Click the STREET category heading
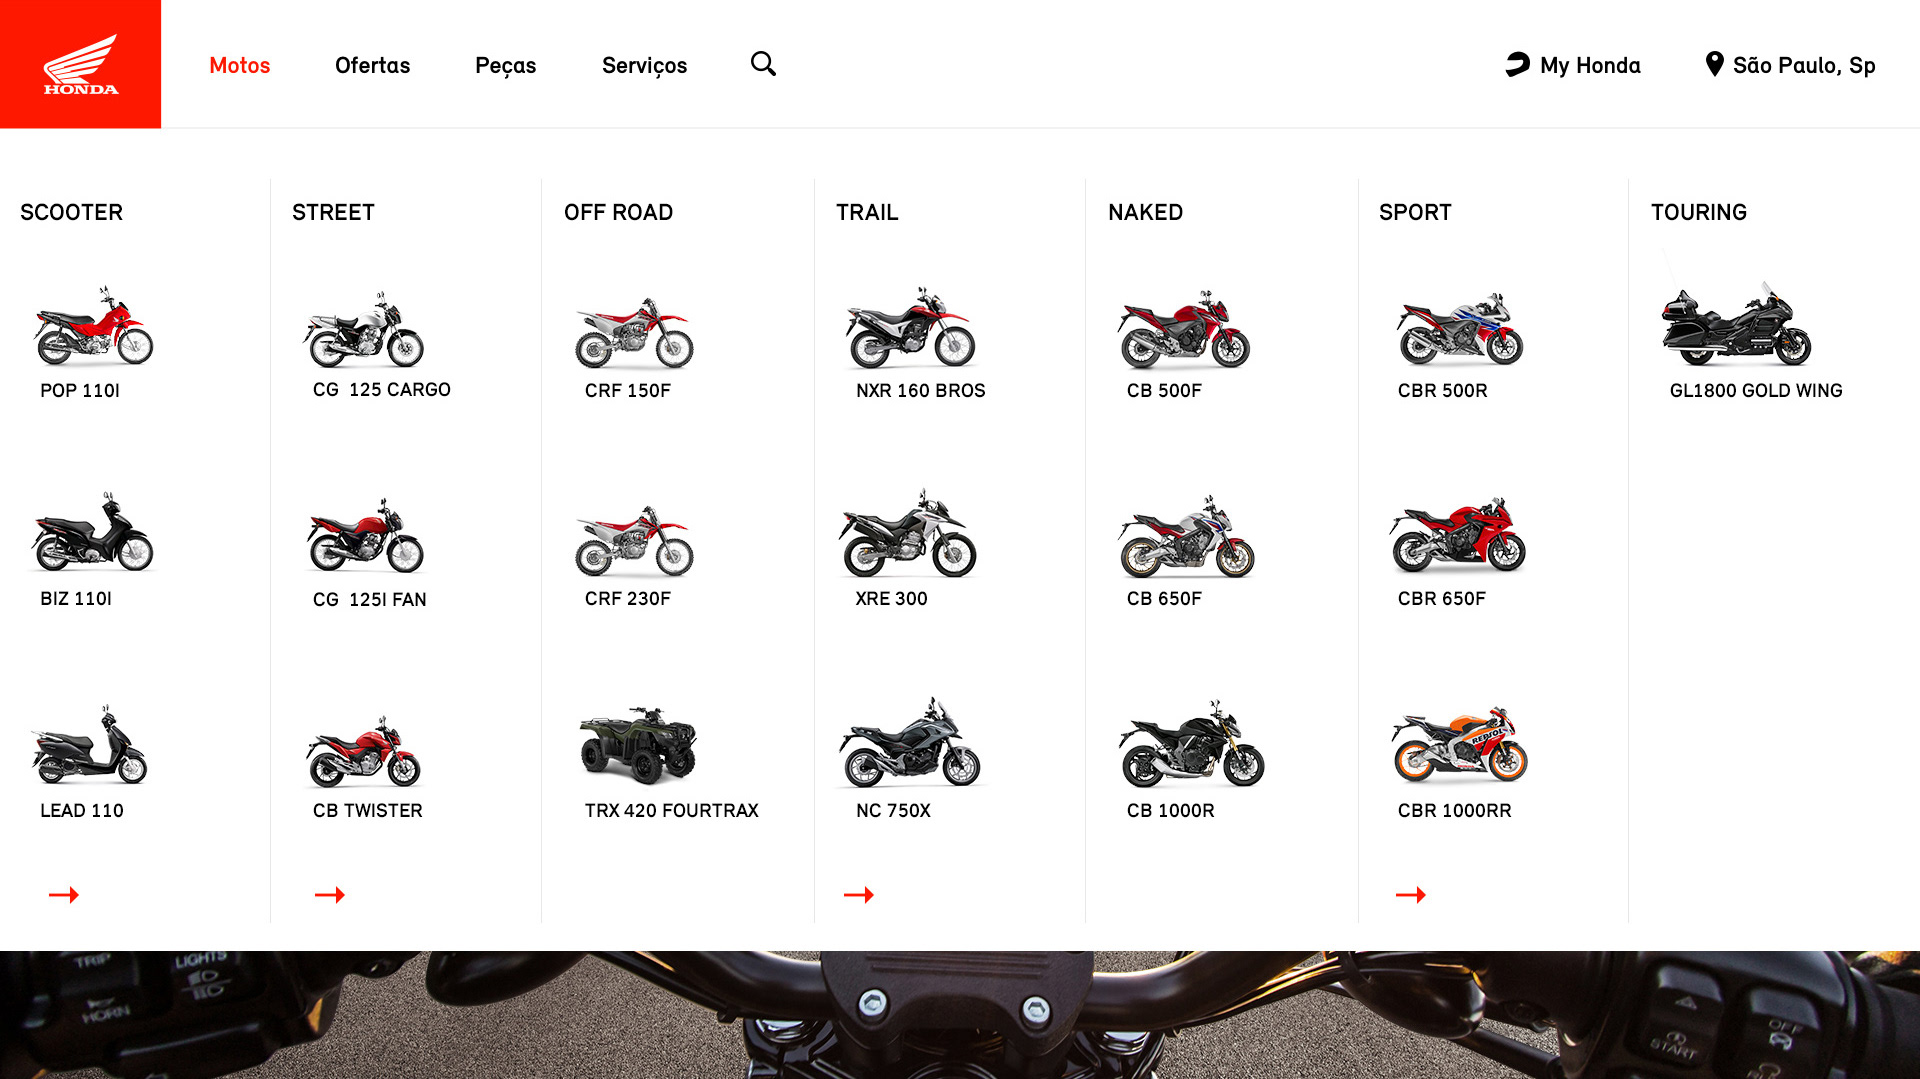1920x1079 pixels. point(334,213)
